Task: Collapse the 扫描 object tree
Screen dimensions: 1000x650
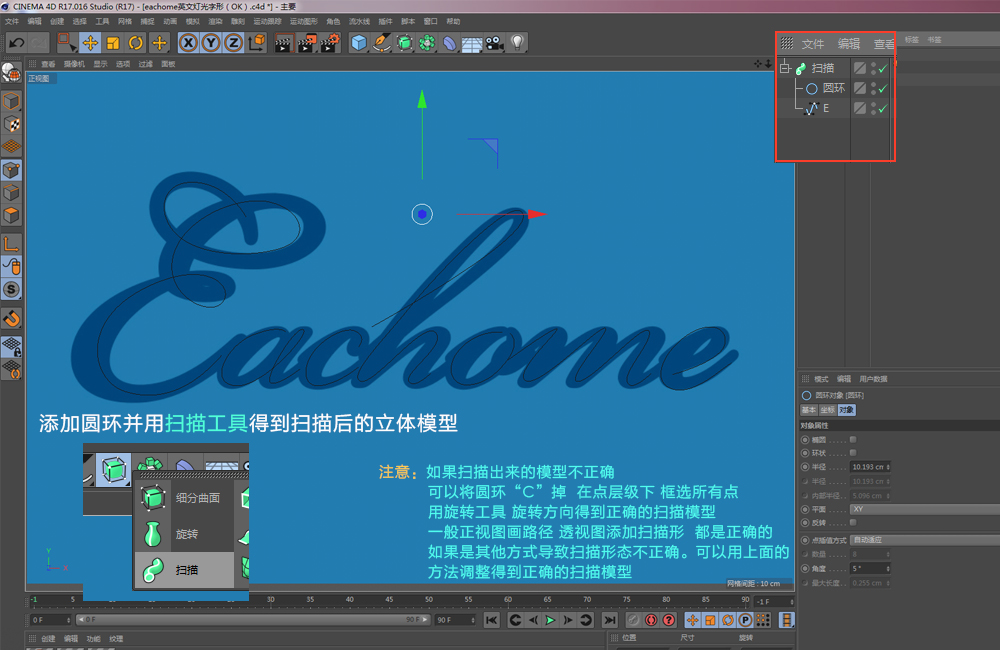Action: pos(785,68)
